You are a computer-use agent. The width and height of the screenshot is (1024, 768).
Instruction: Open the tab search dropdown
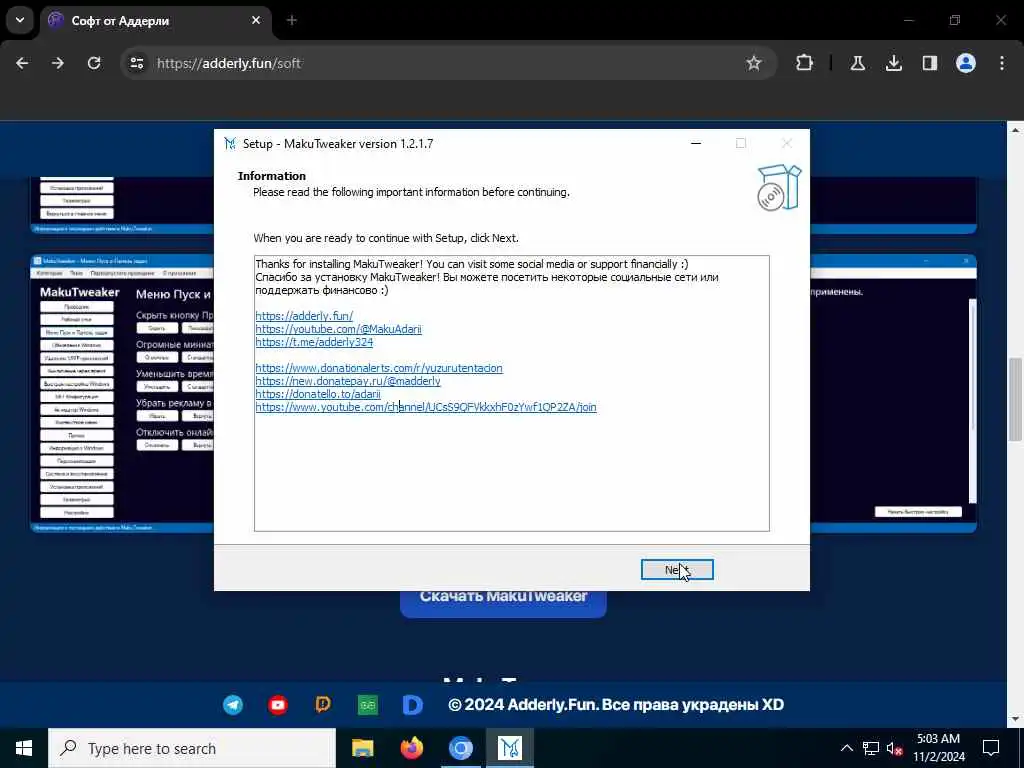point(20,20)
